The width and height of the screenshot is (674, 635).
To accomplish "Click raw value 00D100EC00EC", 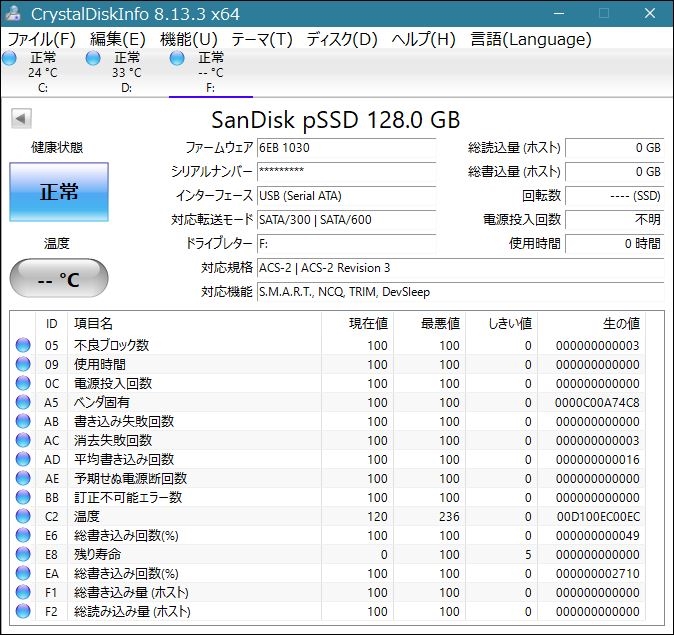I will click(x=598, y=517).
